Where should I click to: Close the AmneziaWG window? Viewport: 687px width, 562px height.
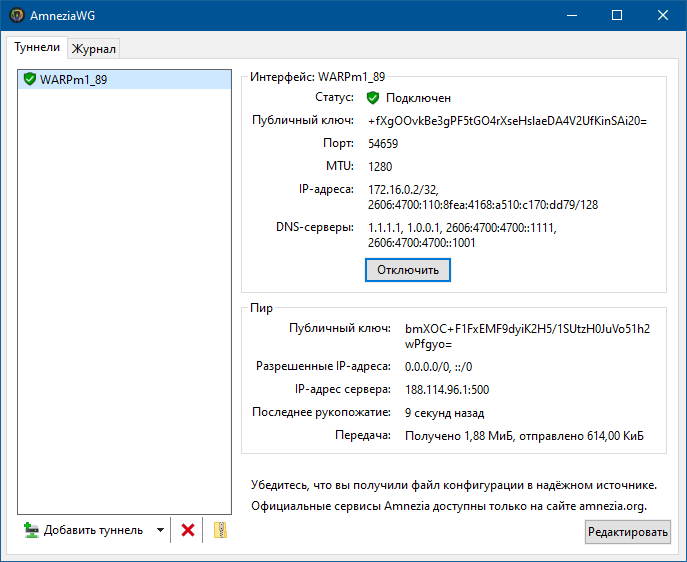[663, 16]
